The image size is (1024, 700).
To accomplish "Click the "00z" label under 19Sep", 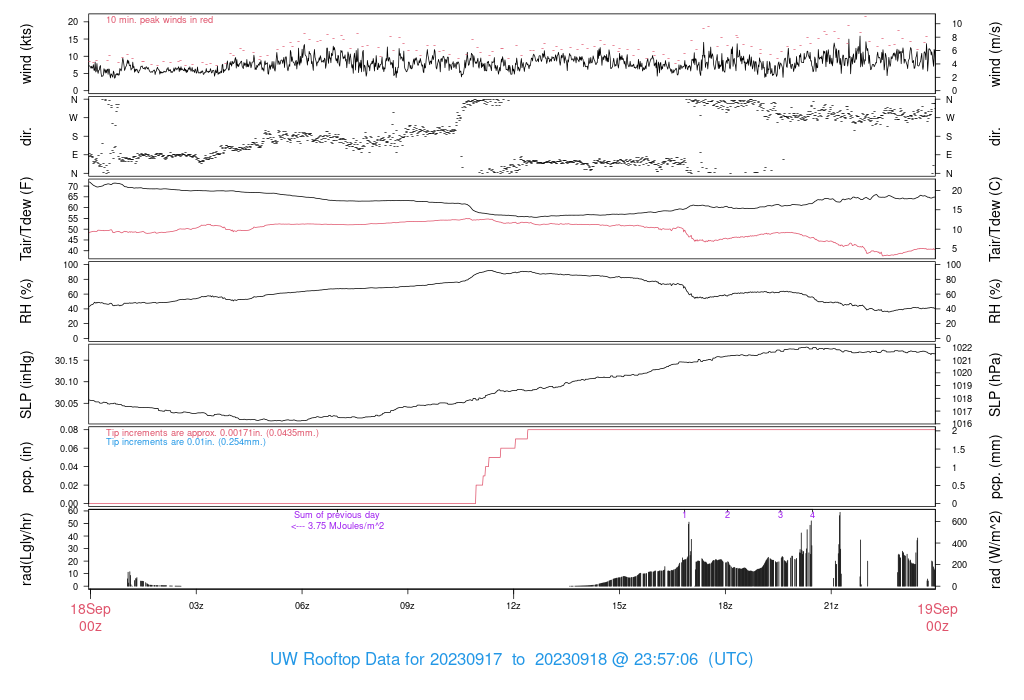I will pos(937,627).
